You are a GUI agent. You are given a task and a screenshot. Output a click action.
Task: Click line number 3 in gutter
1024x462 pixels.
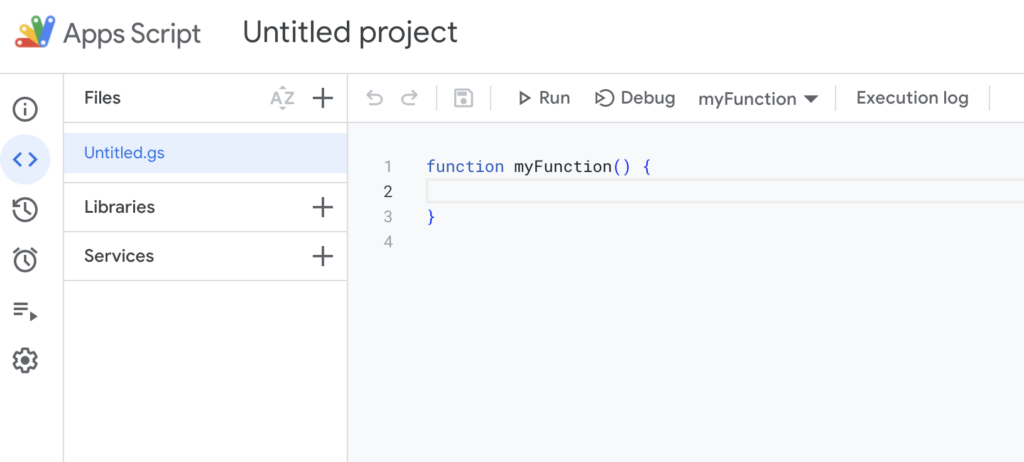(x=388, y=217)
